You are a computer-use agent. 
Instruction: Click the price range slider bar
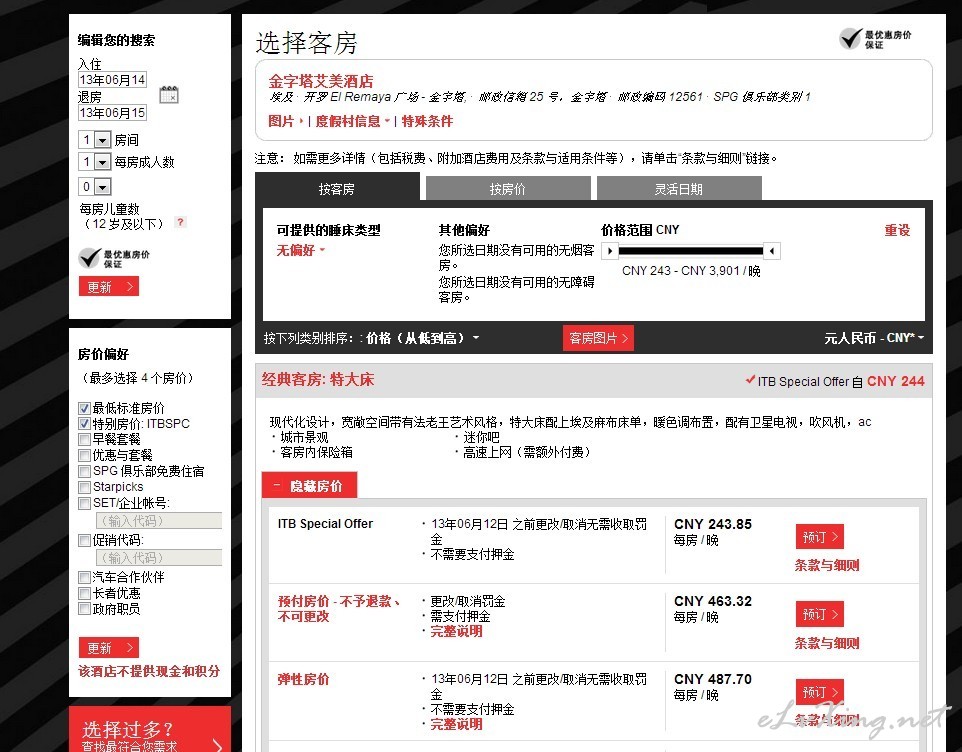(691, 250)
